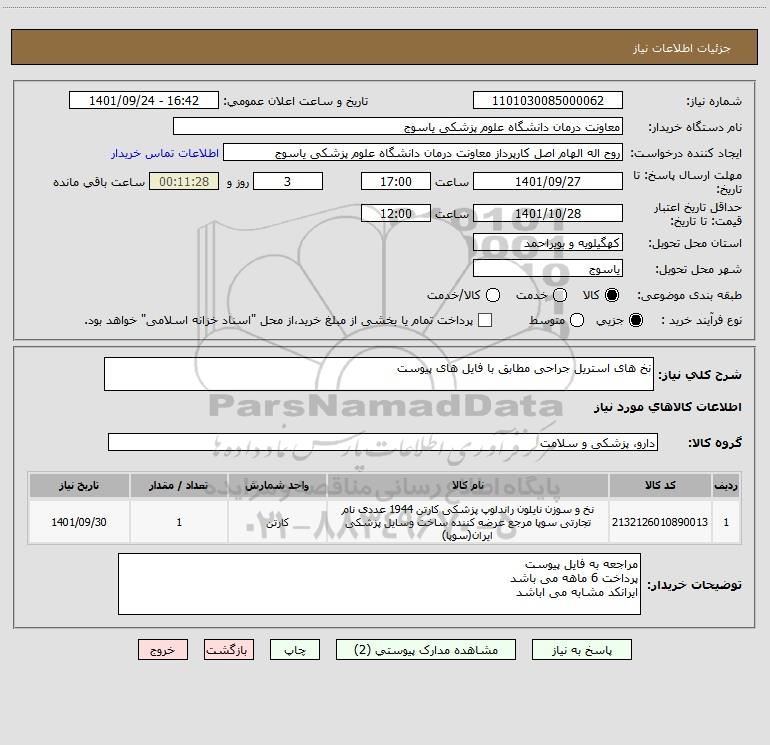Screen dimensions: 770x745
Task: Click the بازگشت back button
Action: (229, 650)
